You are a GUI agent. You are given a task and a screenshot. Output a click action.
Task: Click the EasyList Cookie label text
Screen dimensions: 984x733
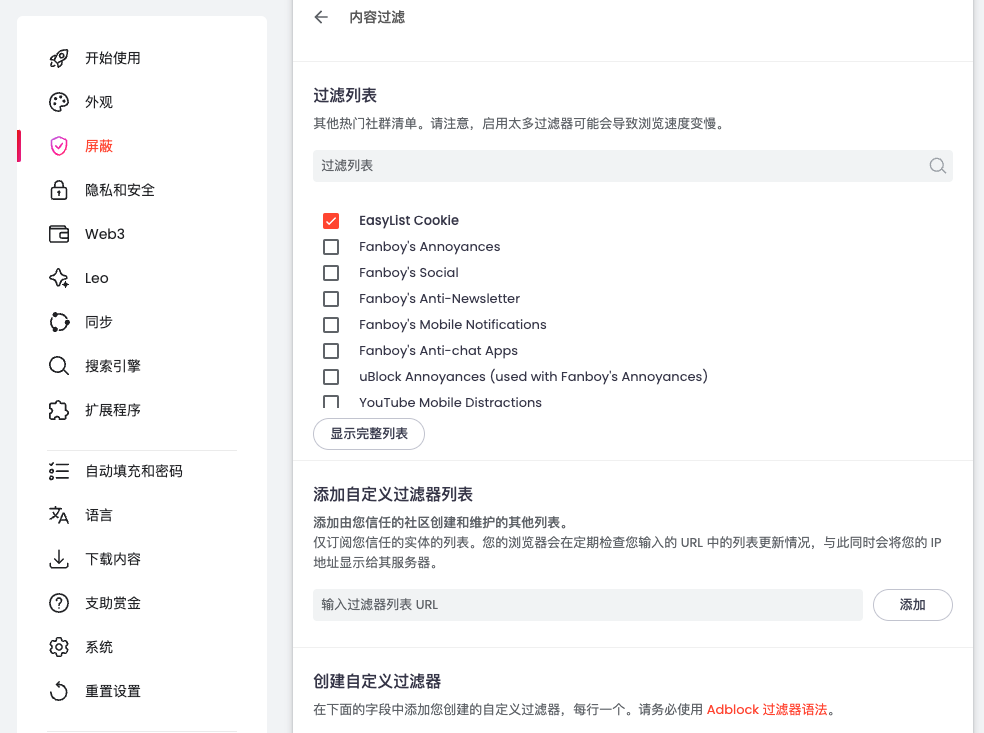pyautogui.click(x=409, y=221)
